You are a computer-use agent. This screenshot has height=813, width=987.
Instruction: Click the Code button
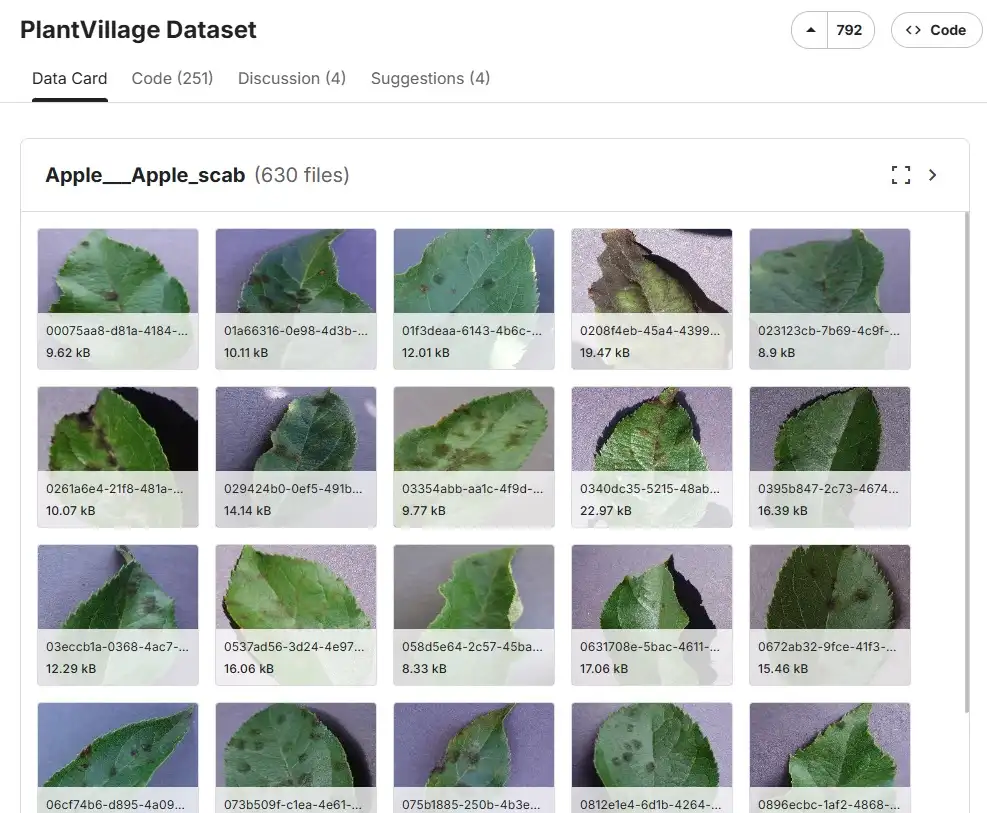point(936,30)
